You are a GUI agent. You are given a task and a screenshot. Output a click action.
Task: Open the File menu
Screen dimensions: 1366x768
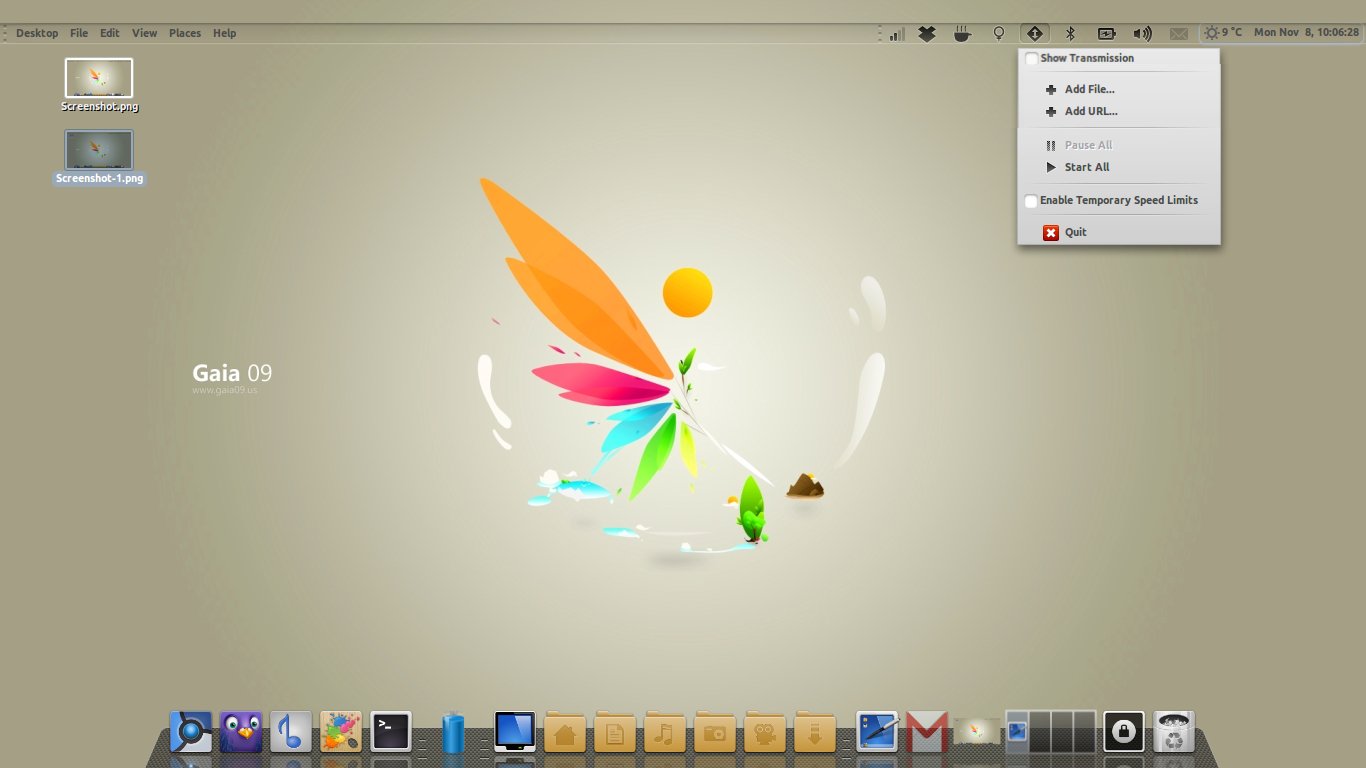(79, 33)
